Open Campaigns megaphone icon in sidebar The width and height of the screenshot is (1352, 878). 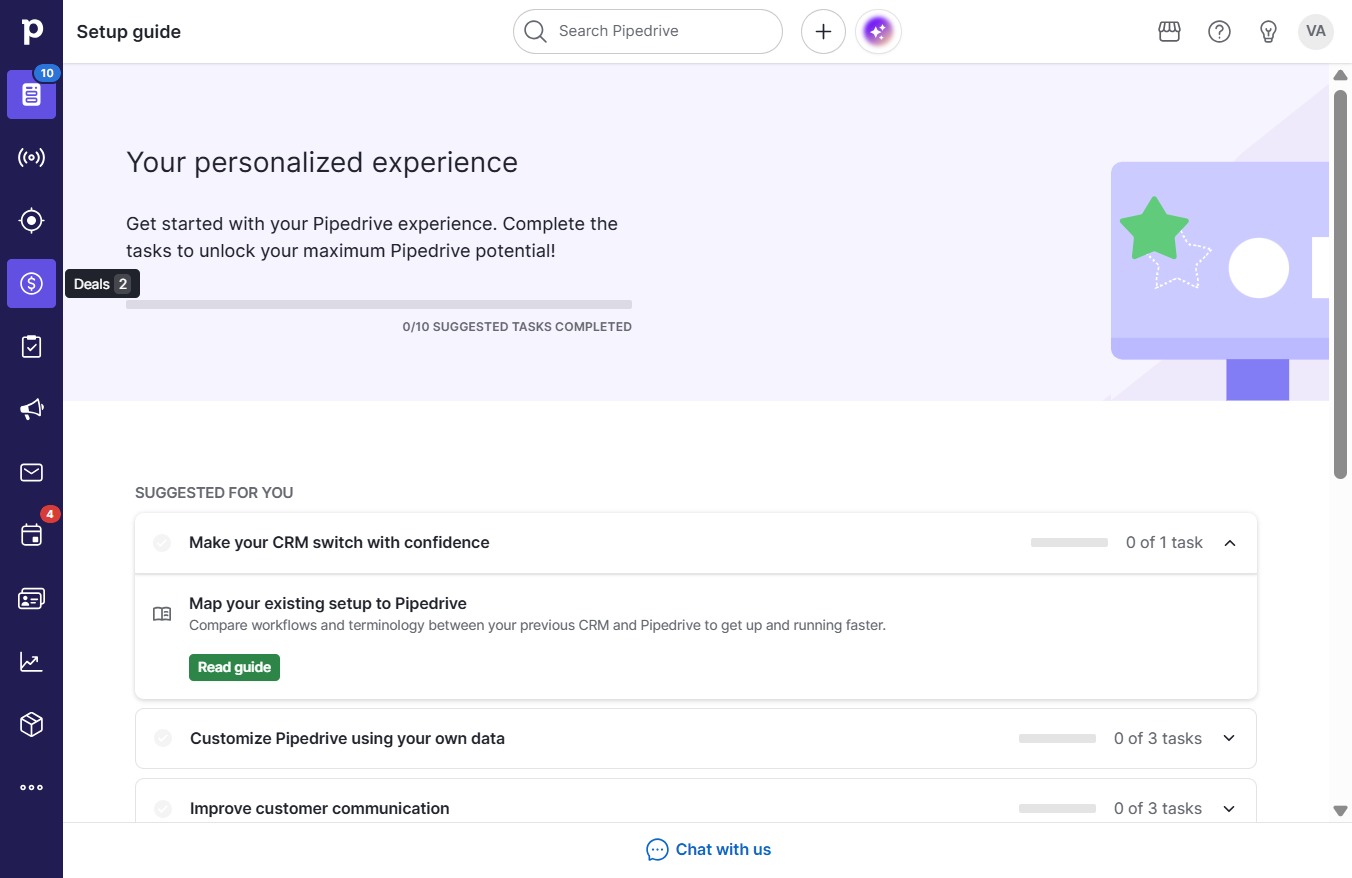click(x=32, y=410)
